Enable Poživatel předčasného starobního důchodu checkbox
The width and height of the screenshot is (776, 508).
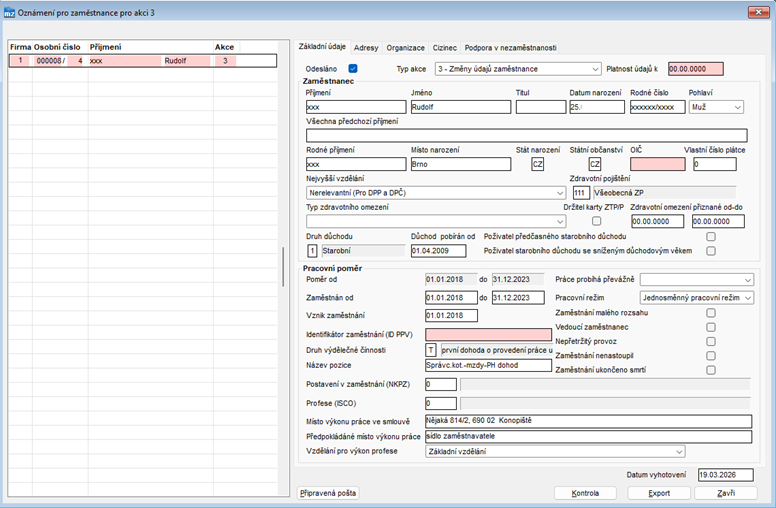click(x=711, y=237)
